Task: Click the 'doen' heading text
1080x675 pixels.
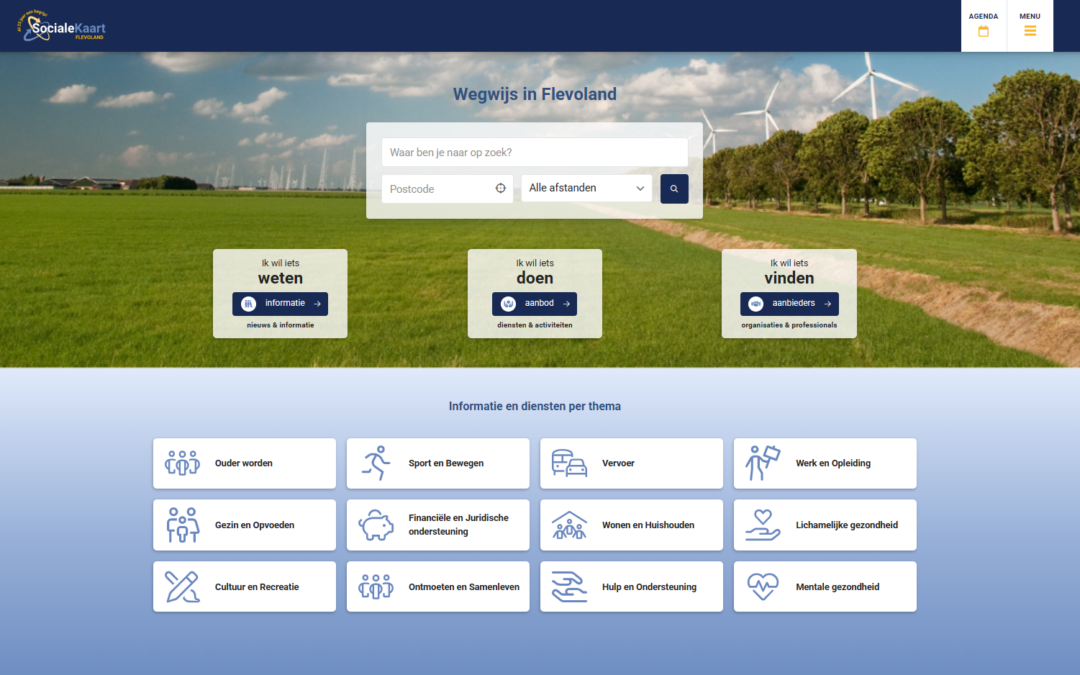Action: 534,278
